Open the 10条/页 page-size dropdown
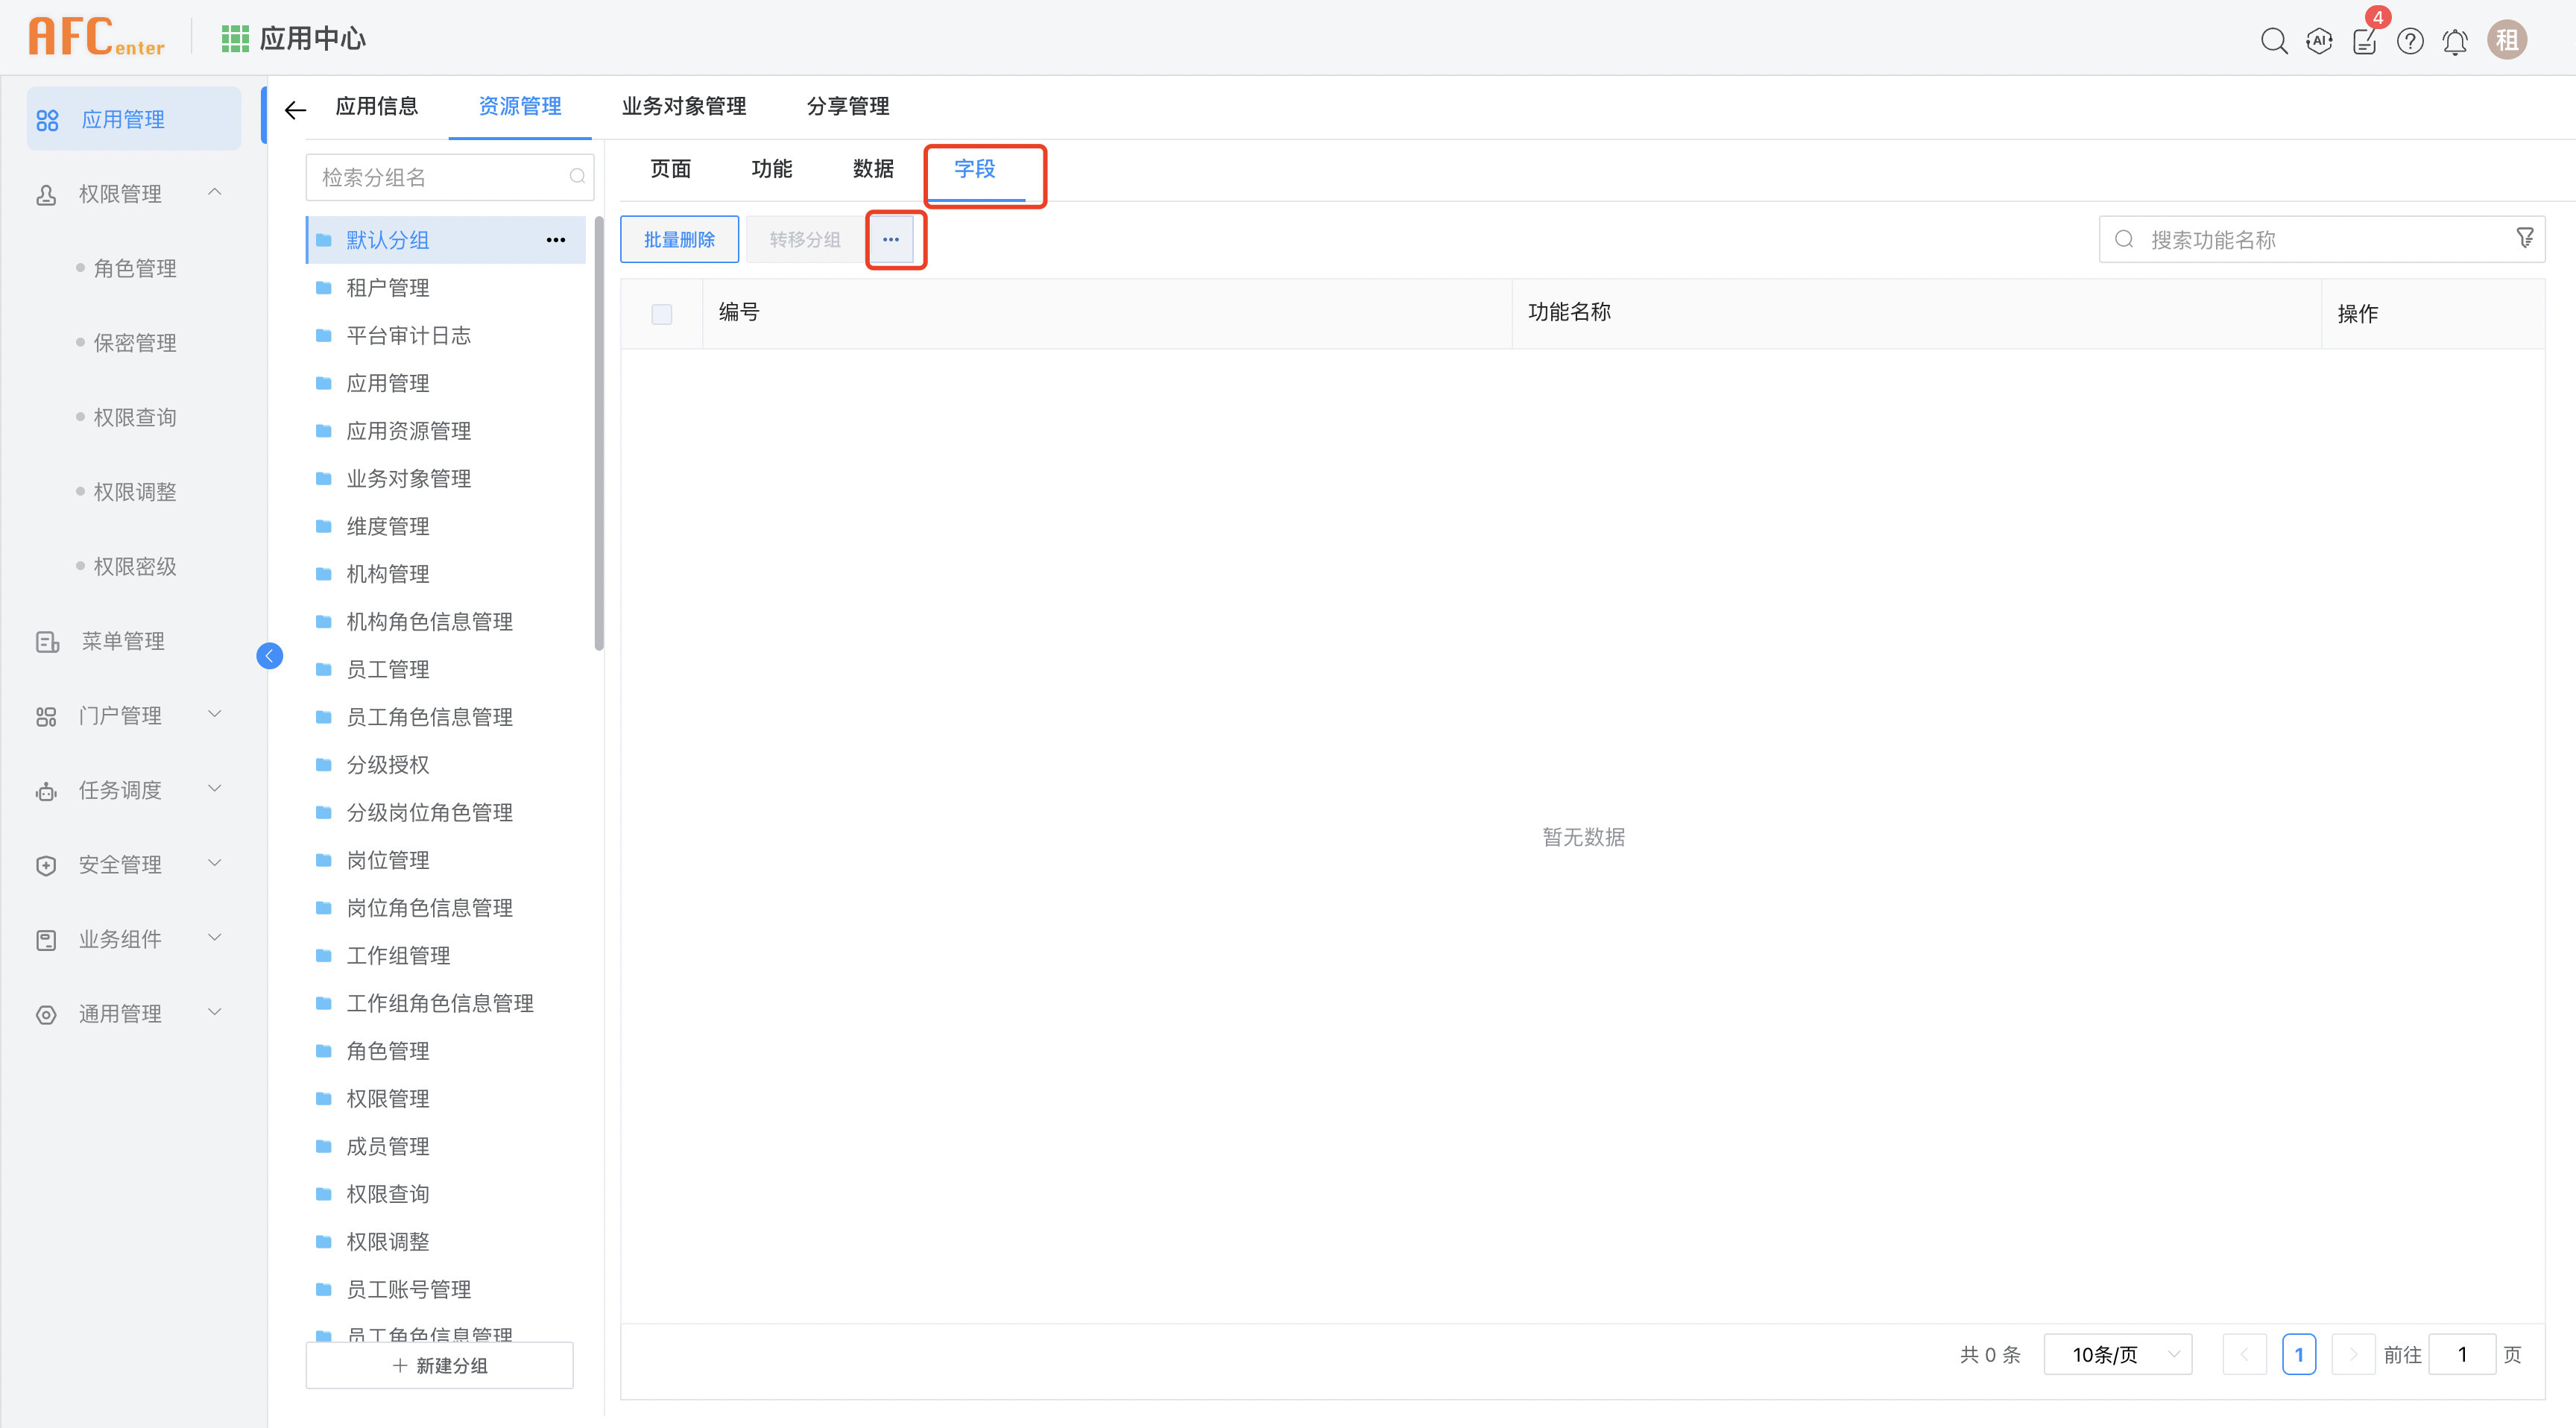2576x1428 pixels. click(x=2117, y=1354)
